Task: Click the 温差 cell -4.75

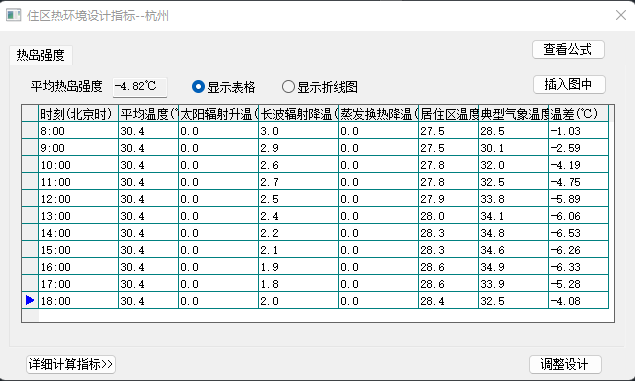Action: coord(579,182)
